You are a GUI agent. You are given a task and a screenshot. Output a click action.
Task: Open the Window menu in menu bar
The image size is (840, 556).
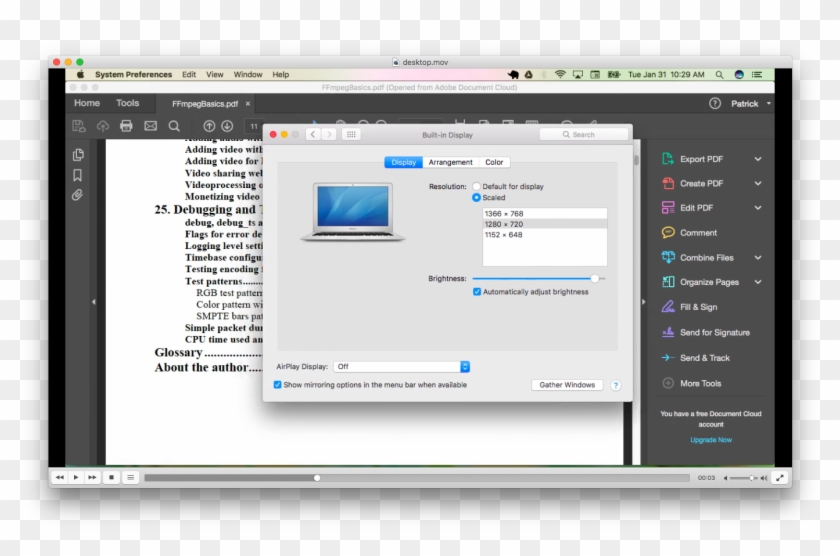coord(248,74)
